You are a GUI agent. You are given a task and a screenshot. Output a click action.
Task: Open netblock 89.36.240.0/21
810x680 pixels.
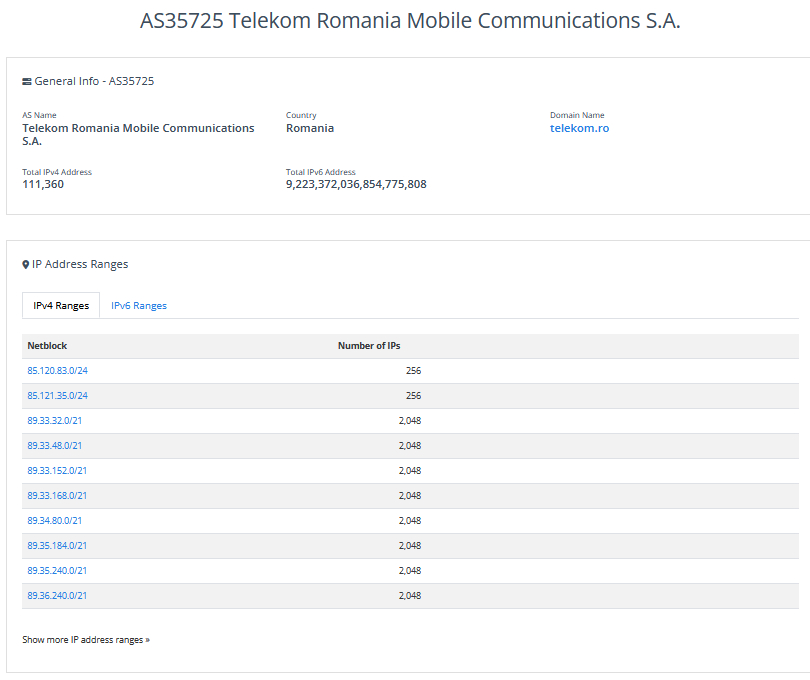click(x=57, y=596)
